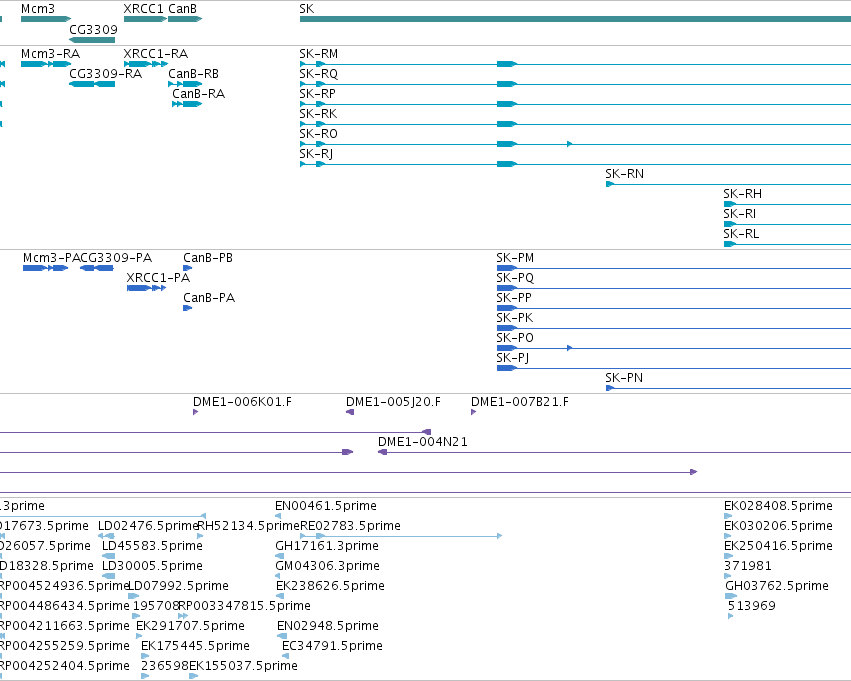
Task: Click the SK gene label
Action: click(307, 9)
